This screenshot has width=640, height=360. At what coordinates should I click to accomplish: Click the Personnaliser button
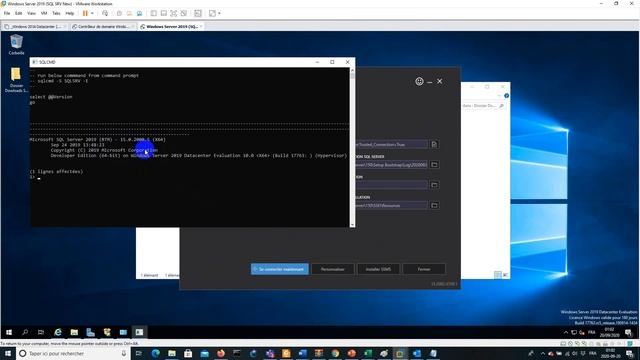point(333,269)
